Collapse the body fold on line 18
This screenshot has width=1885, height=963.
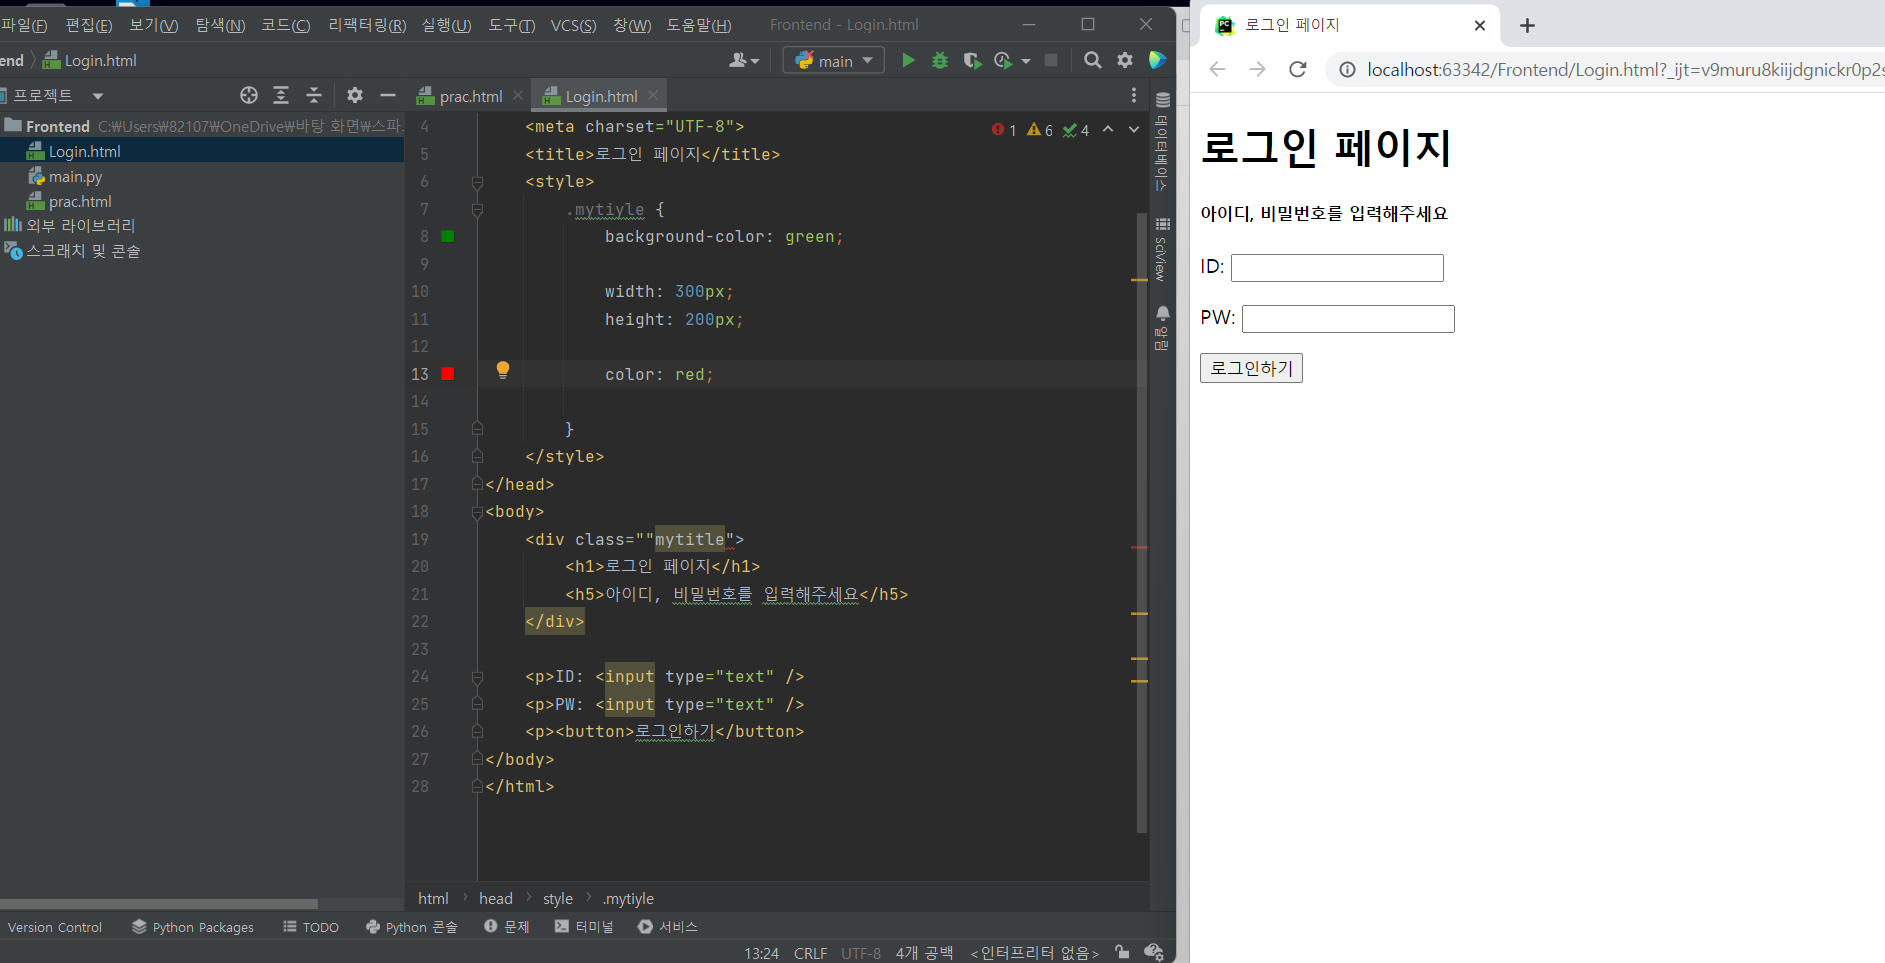477,512
